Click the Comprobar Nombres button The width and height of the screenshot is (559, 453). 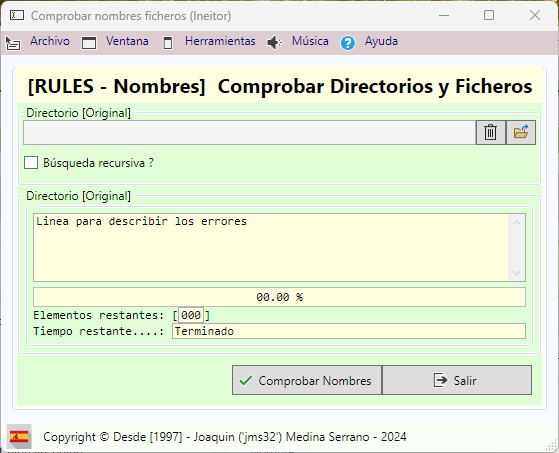click(307, 380)
